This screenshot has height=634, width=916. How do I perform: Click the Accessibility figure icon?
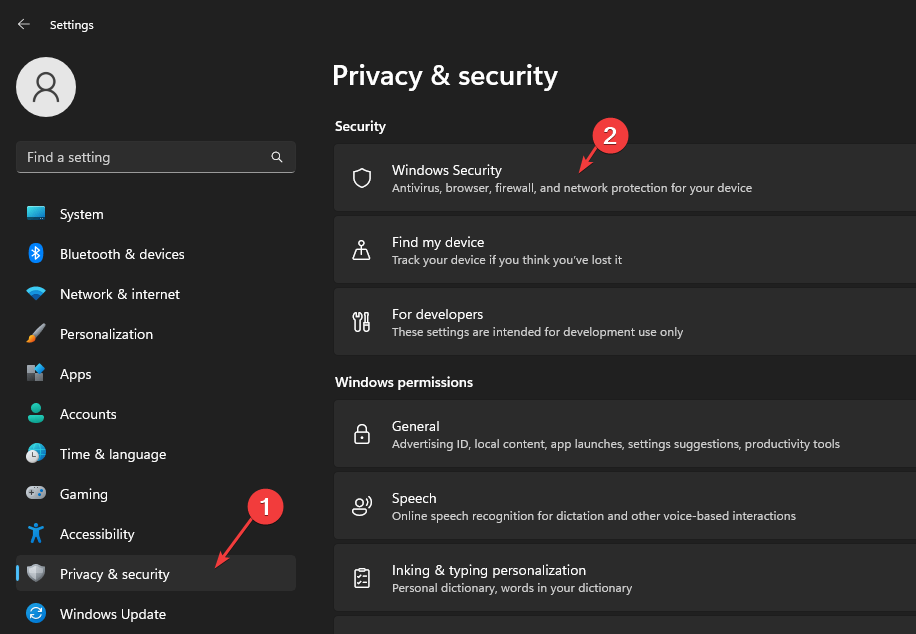pyautogui.click(x=36, y=533)
